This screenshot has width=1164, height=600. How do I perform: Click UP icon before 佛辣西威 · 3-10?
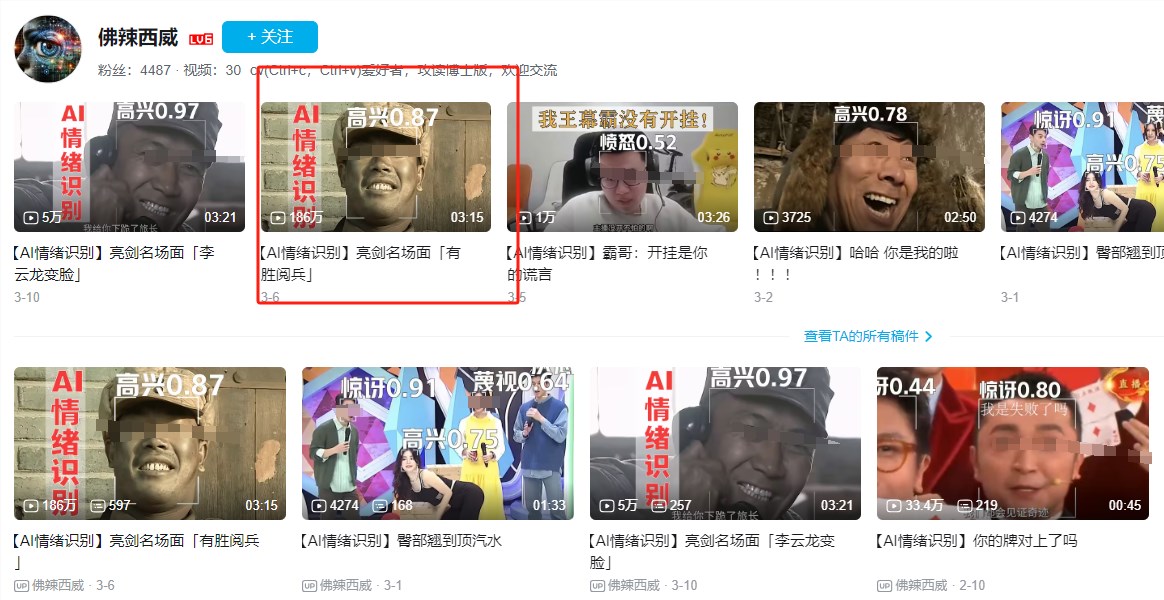pos(597,586)
